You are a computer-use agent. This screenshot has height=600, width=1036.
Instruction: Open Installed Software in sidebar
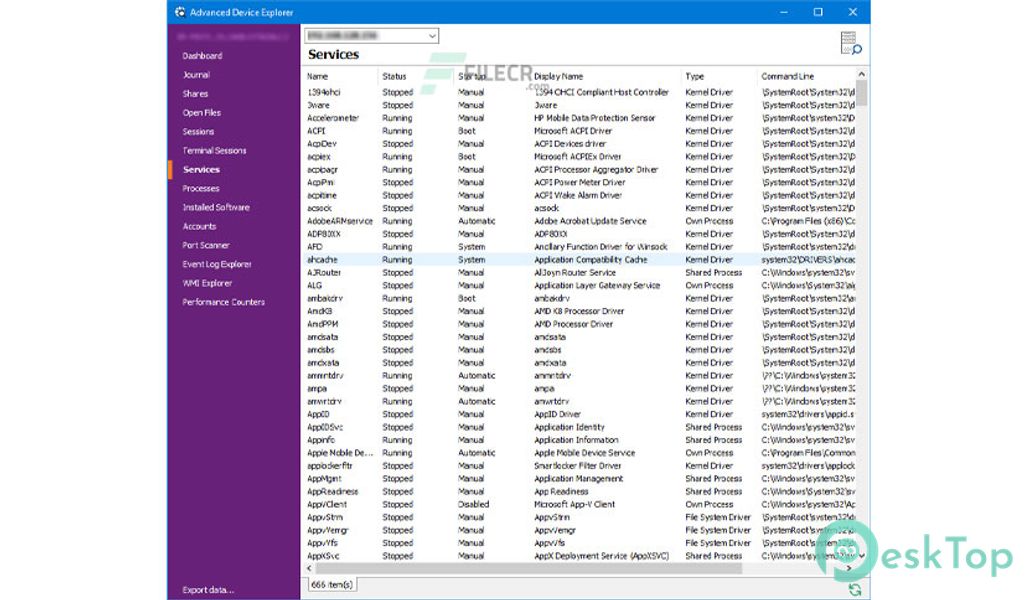click(216, 207)
